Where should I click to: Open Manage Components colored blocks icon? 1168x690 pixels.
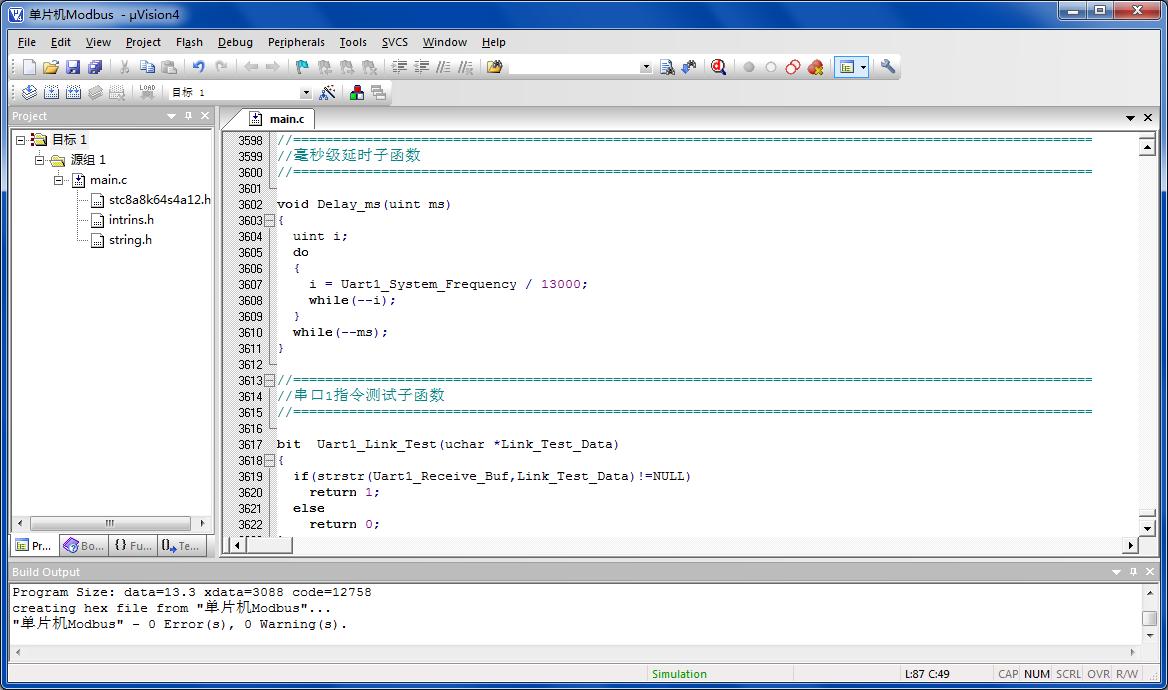357,92
